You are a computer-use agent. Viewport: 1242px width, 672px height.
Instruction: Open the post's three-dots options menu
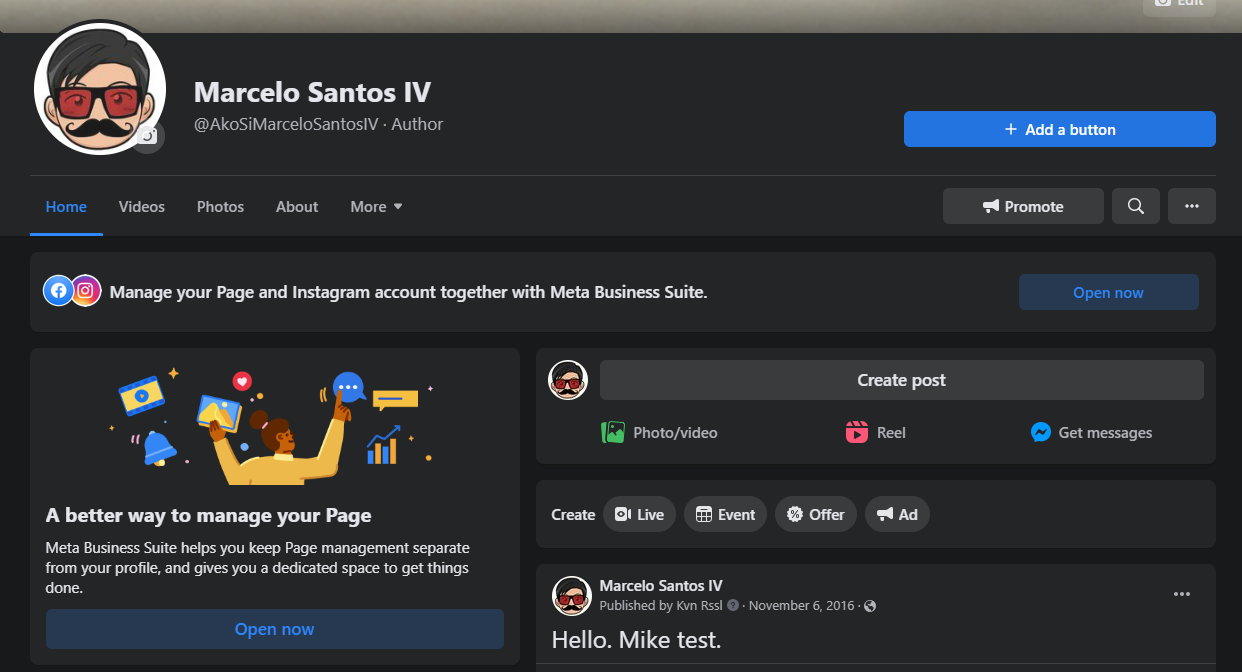click(x=1182, y=594)
